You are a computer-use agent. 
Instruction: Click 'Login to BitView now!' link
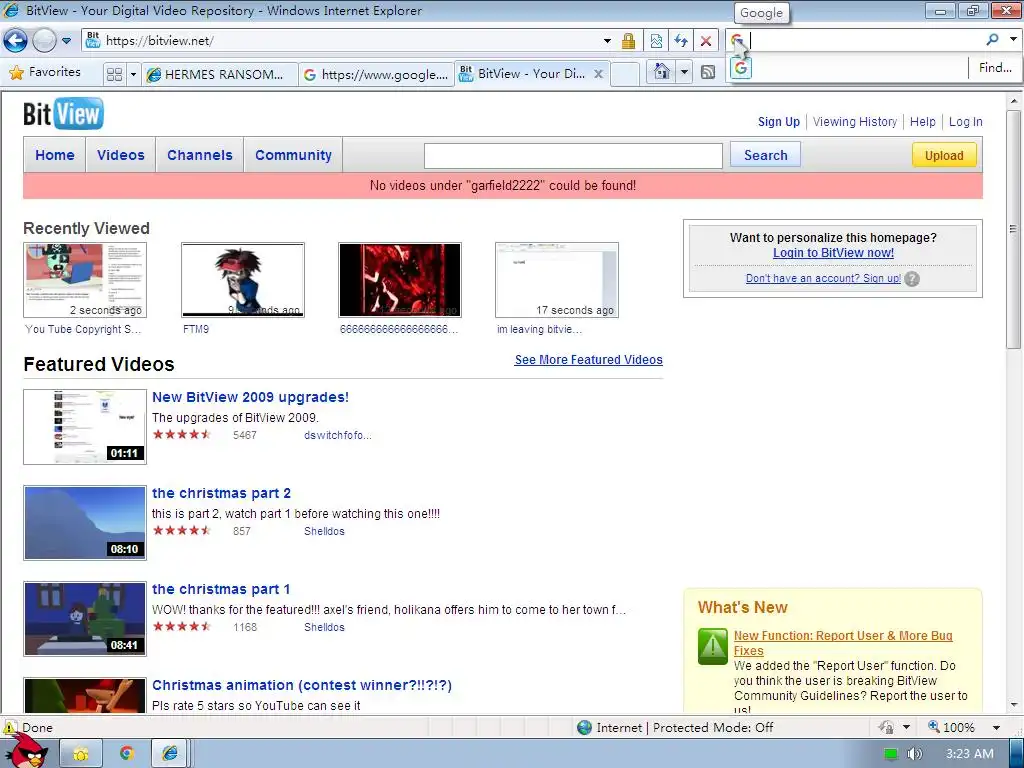pyautogui.click(x=833, y=253)
